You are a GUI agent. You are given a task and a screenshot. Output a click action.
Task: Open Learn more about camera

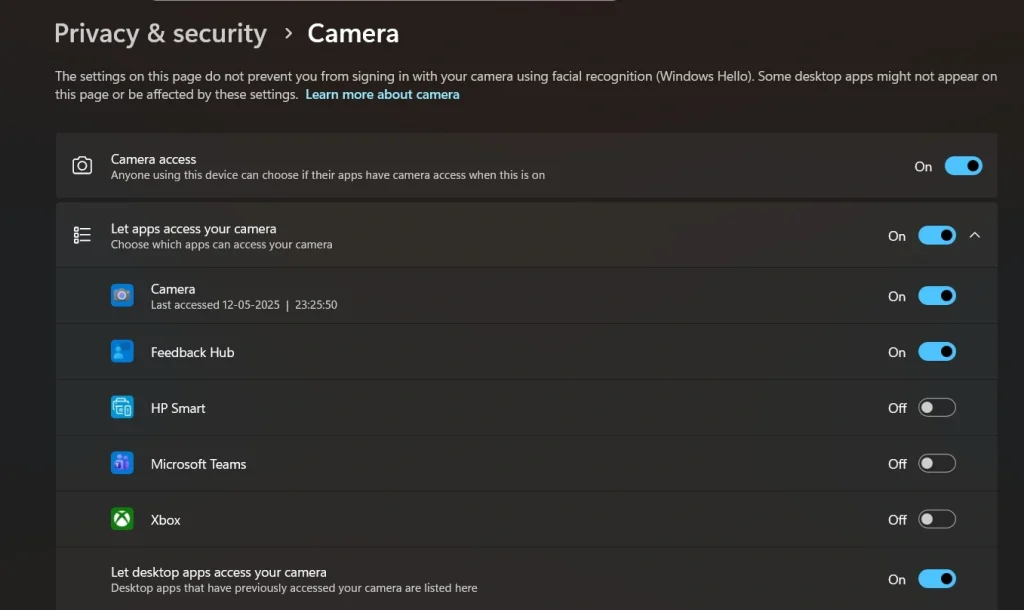coord(382,94)
